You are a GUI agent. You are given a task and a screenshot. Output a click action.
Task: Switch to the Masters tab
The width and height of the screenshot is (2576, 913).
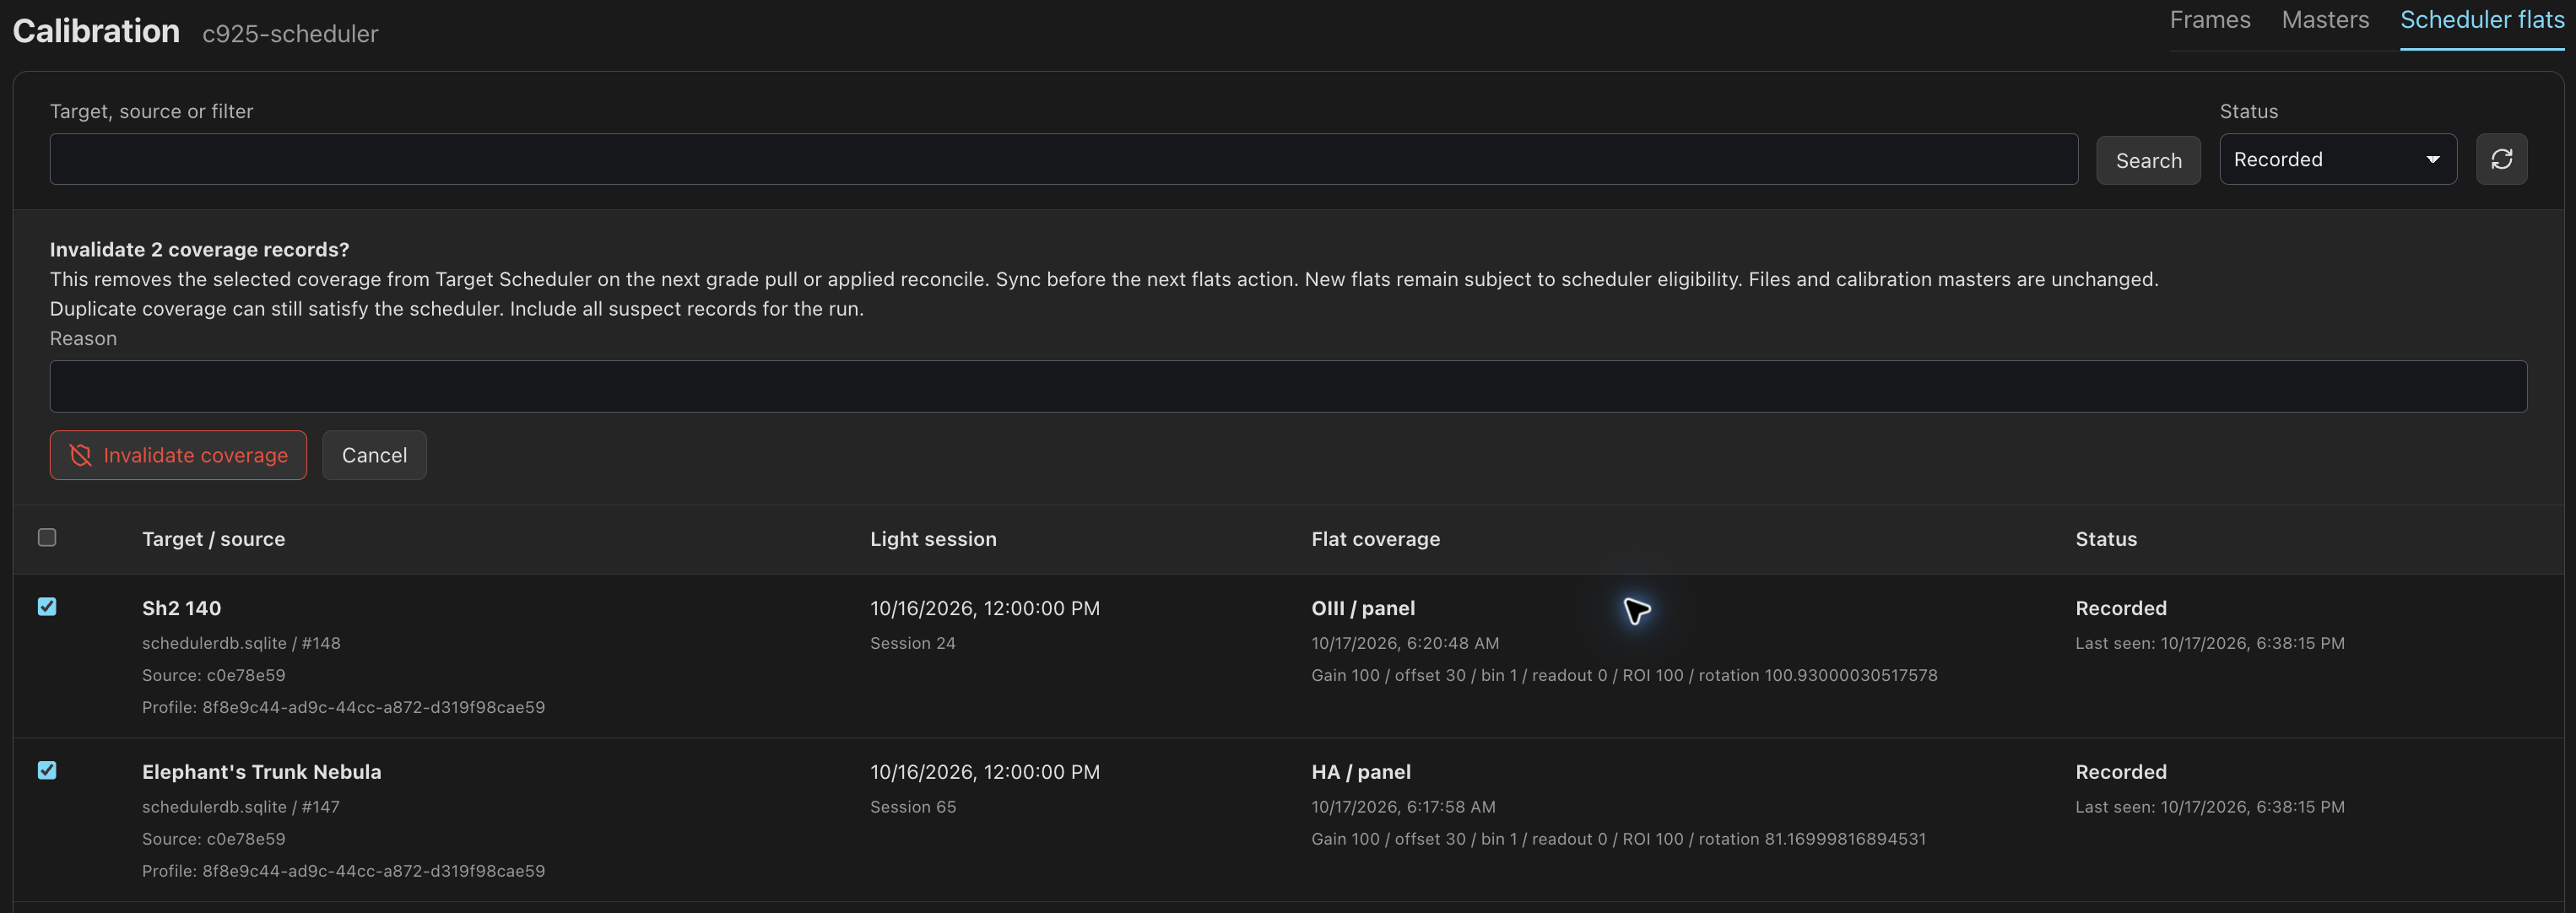point(2325,20)
